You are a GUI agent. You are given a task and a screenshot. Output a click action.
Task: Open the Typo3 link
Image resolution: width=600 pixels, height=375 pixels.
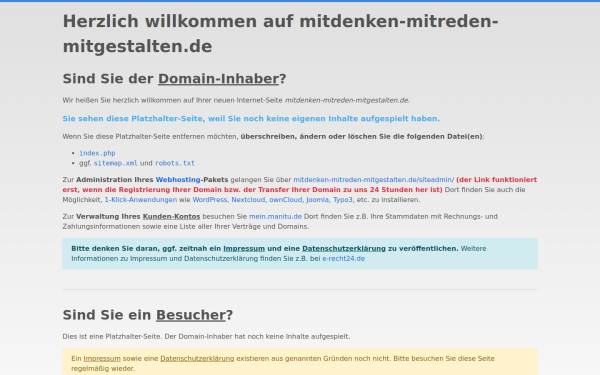pos(342,200)
